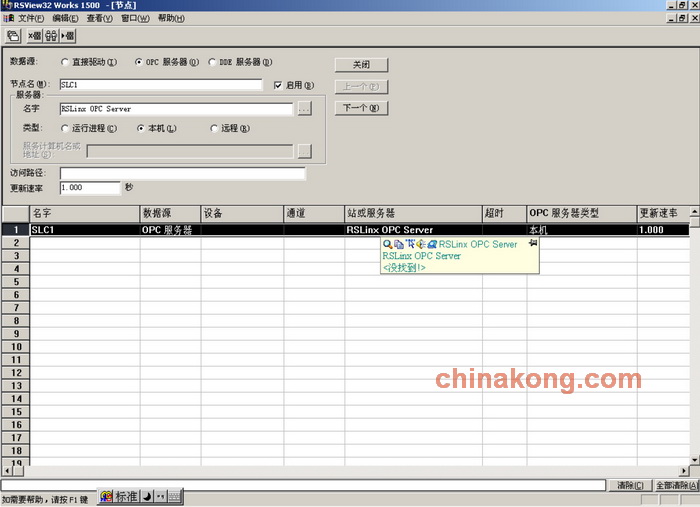The image size is (700, 507).
Task: Click the OPC 服务器类型 column header
Action: (x=582, y=213)
